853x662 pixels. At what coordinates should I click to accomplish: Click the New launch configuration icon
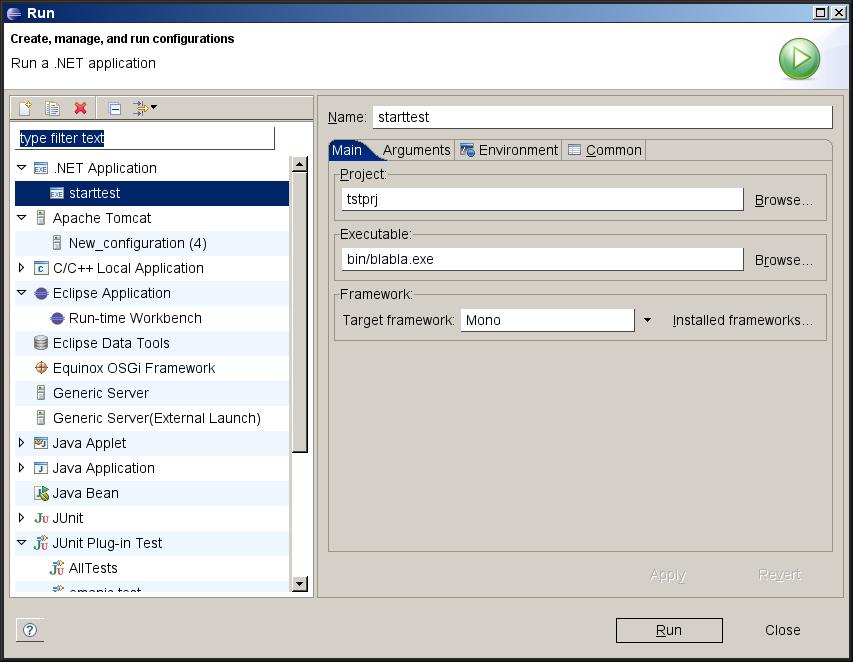click(26, 108)
